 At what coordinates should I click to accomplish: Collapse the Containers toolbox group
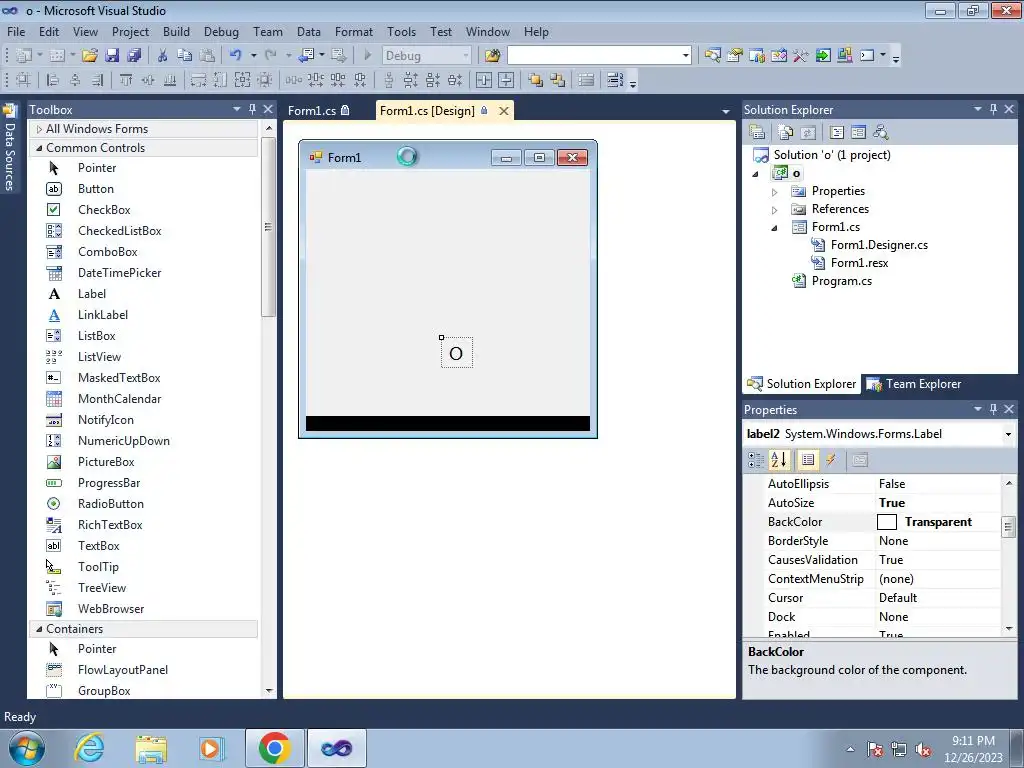[x=39, y=629]
